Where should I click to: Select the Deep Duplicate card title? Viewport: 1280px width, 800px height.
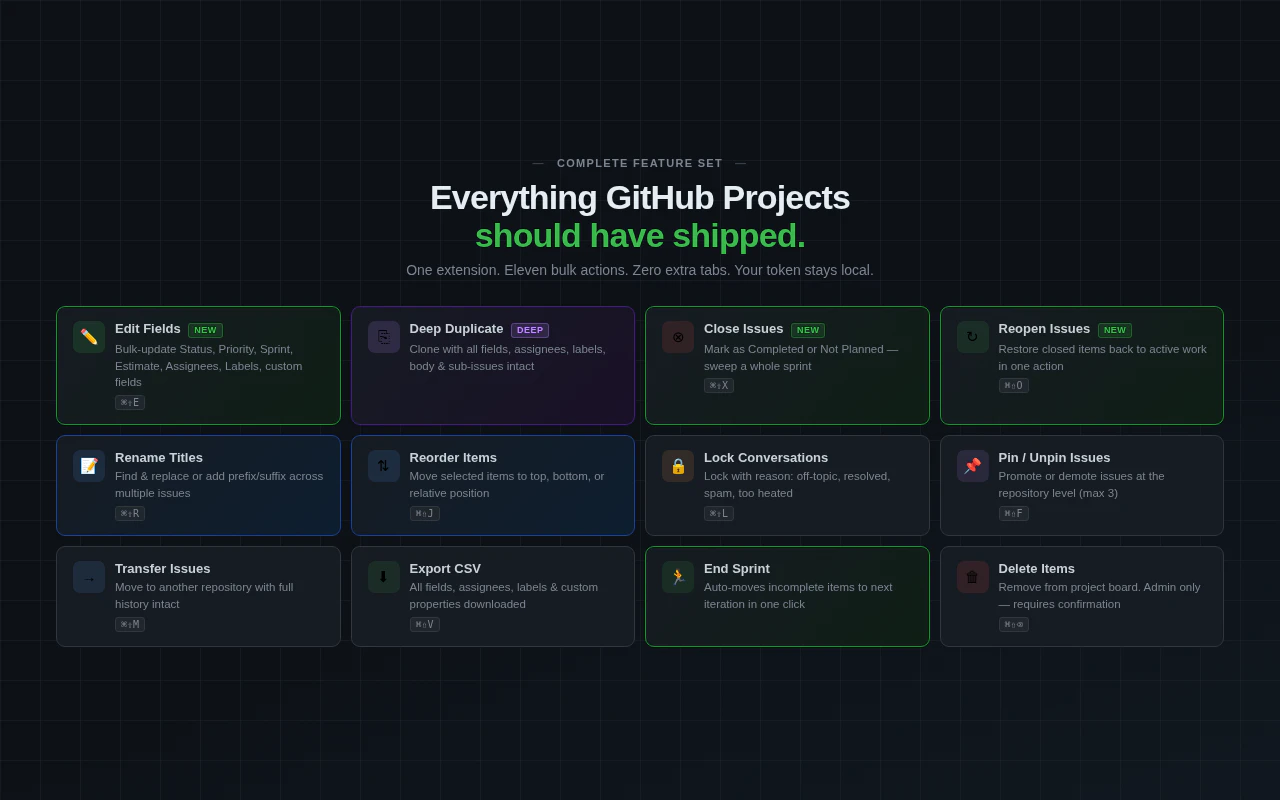coord(456,329)
